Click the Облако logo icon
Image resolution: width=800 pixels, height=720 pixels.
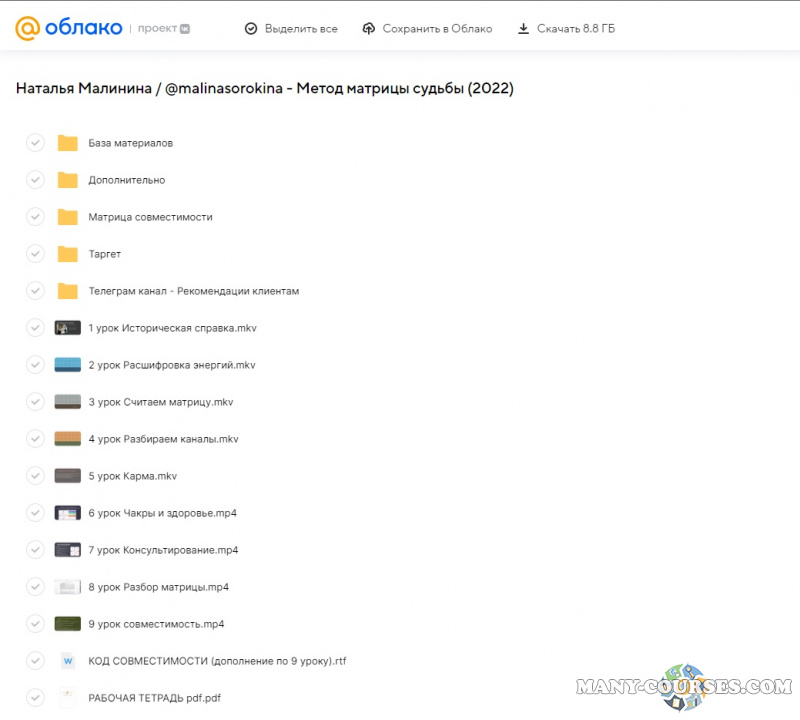pos(28,28)
